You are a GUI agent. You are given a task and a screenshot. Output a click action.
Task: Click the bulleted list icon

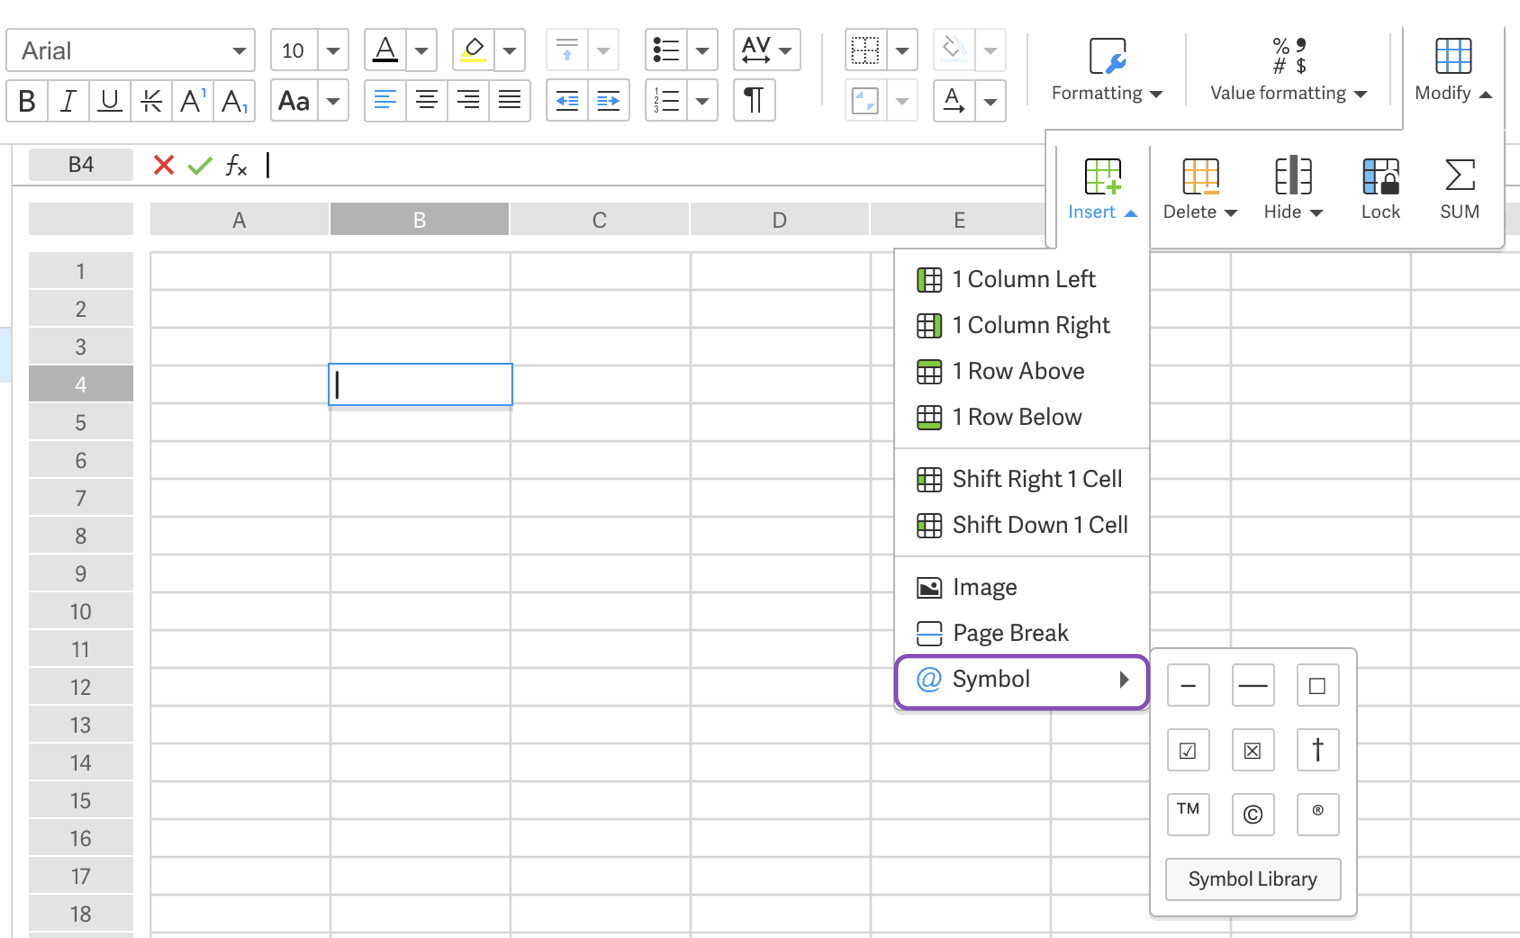coord(666,49)
